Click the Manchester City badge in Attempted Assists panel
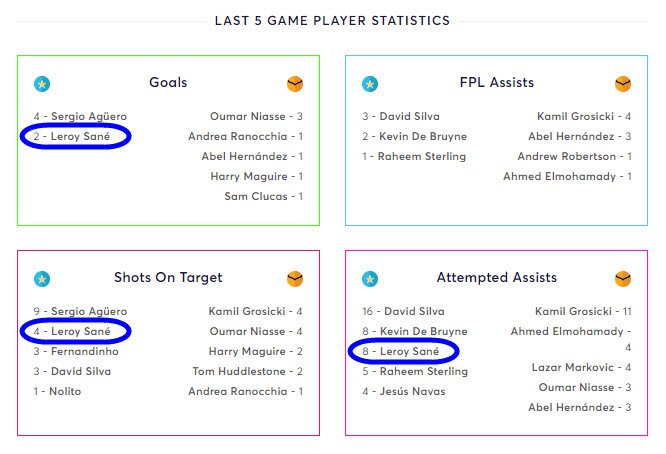The image size is (666, 454). pos(370,279)
